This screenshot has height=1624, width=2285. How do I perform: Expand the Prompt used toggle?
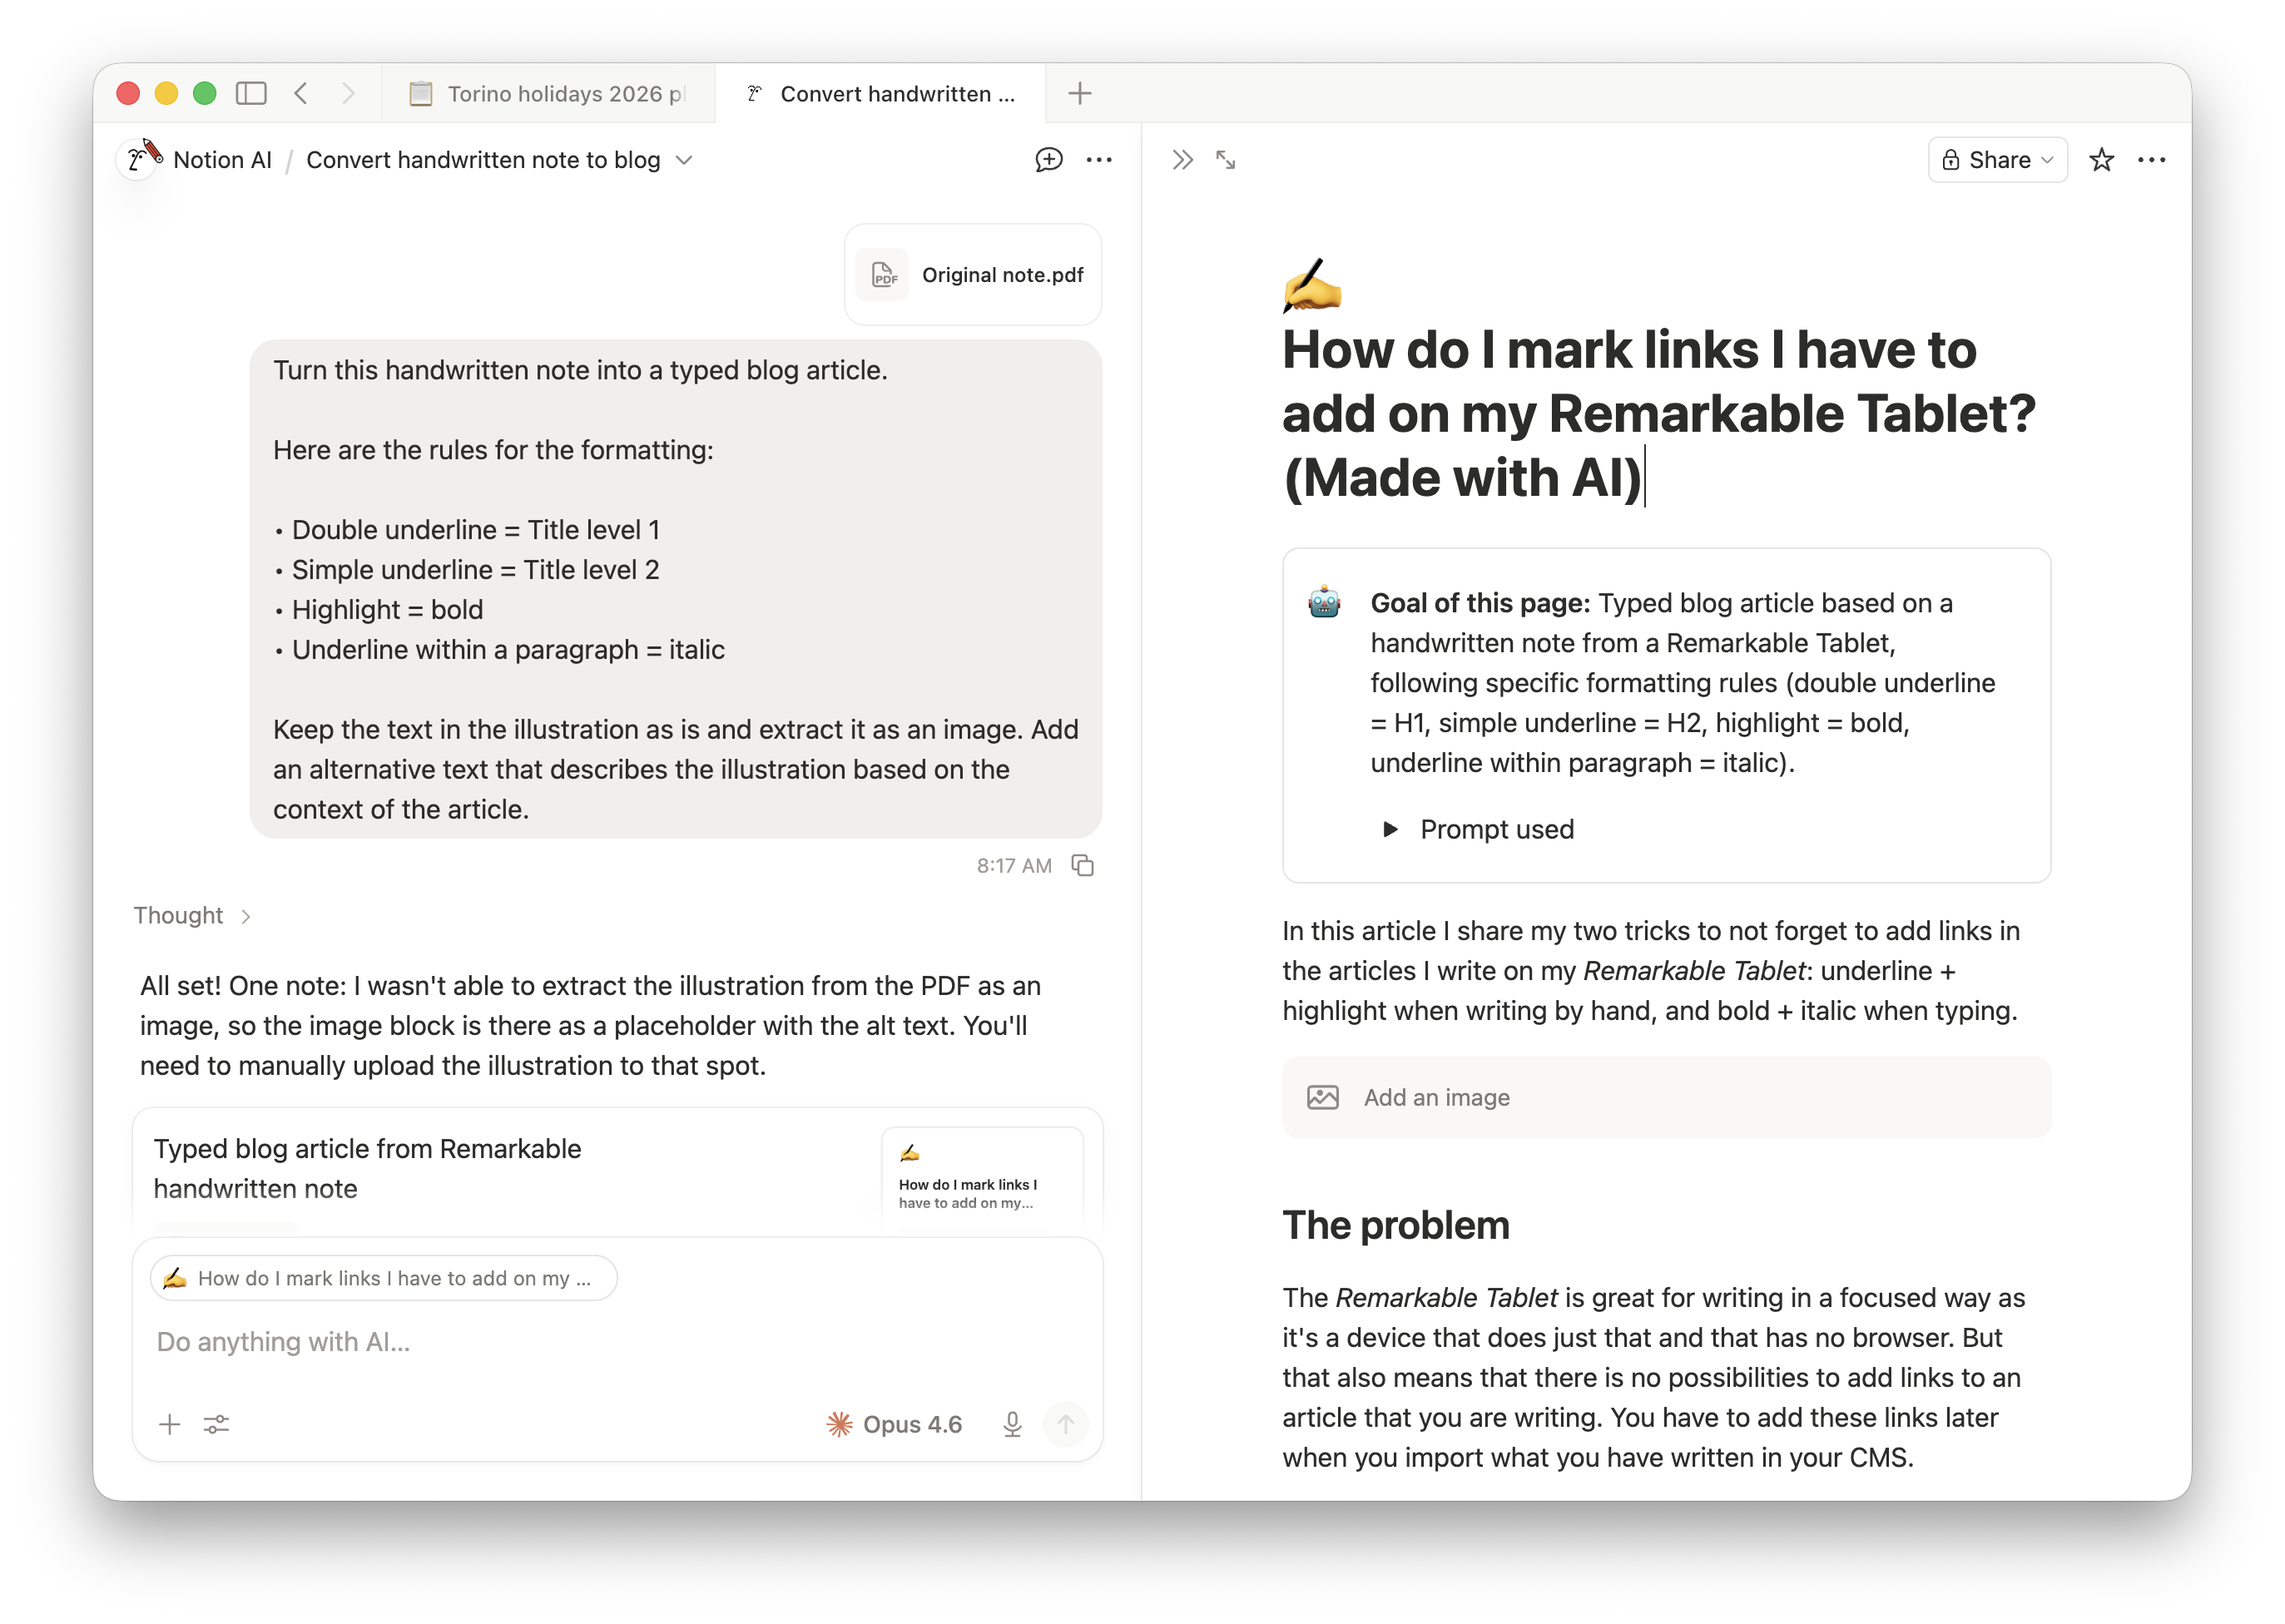(x=1390, y=829)
